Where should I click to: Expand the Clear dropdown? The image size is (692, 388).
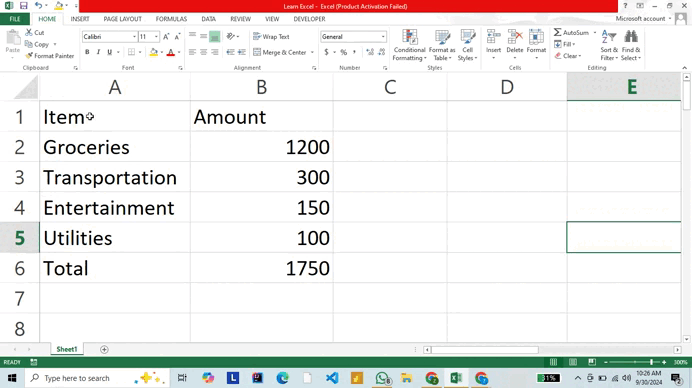click(568, 56)
